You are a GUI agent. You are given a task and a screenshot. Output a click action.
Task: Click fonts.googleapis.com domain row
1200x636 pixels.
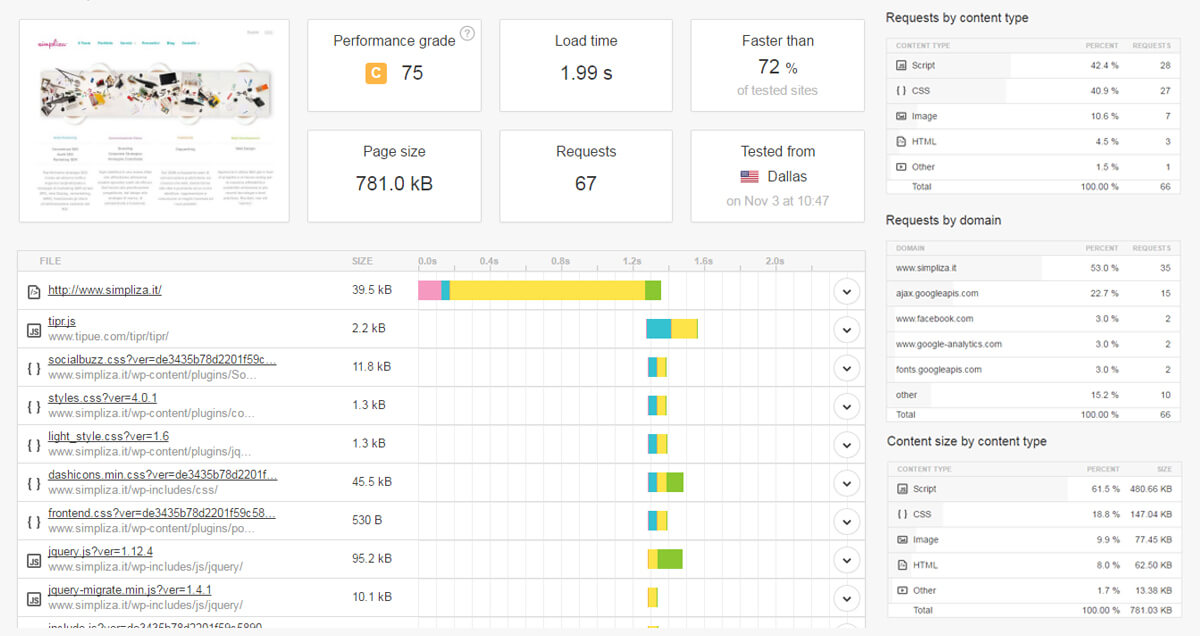pos(1033,369)
